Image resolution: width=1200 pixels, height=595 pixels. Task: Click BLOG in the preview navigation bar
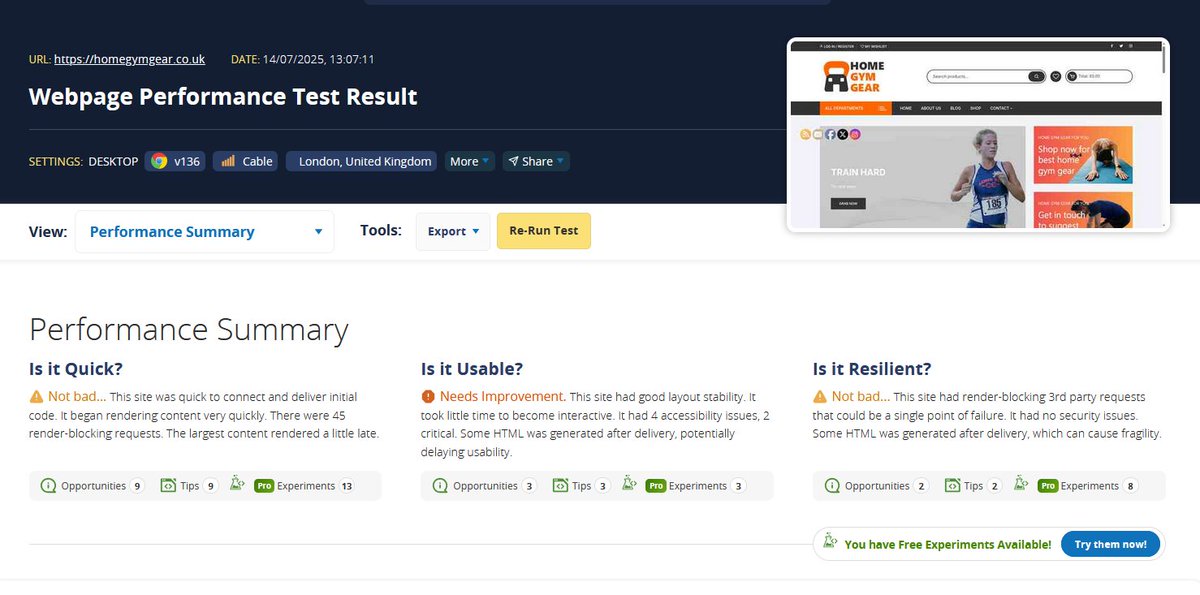tap(955, 106)
